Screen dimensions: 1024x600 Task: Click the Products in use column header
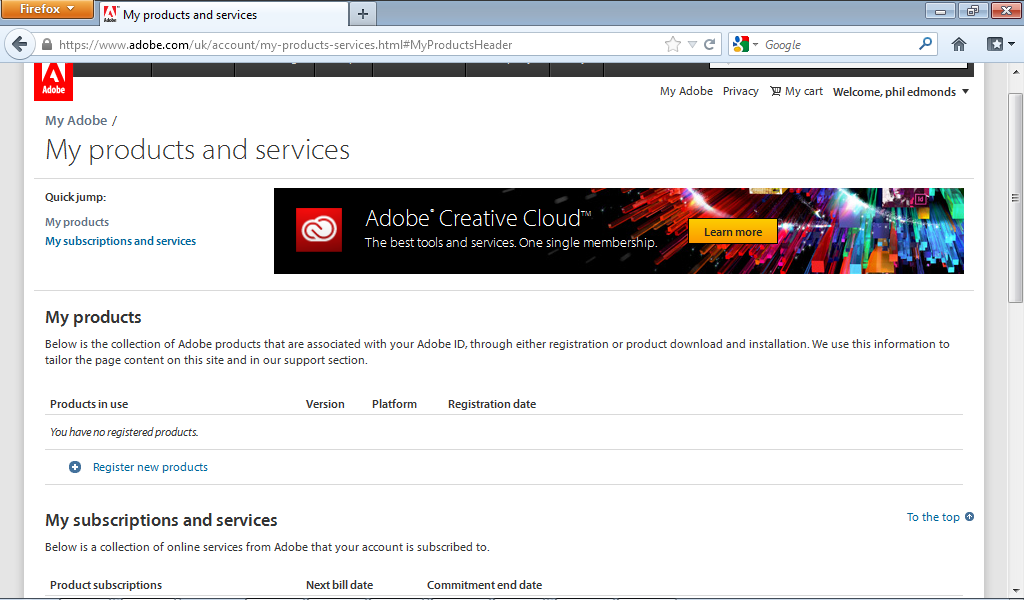[x=89, y=404]
